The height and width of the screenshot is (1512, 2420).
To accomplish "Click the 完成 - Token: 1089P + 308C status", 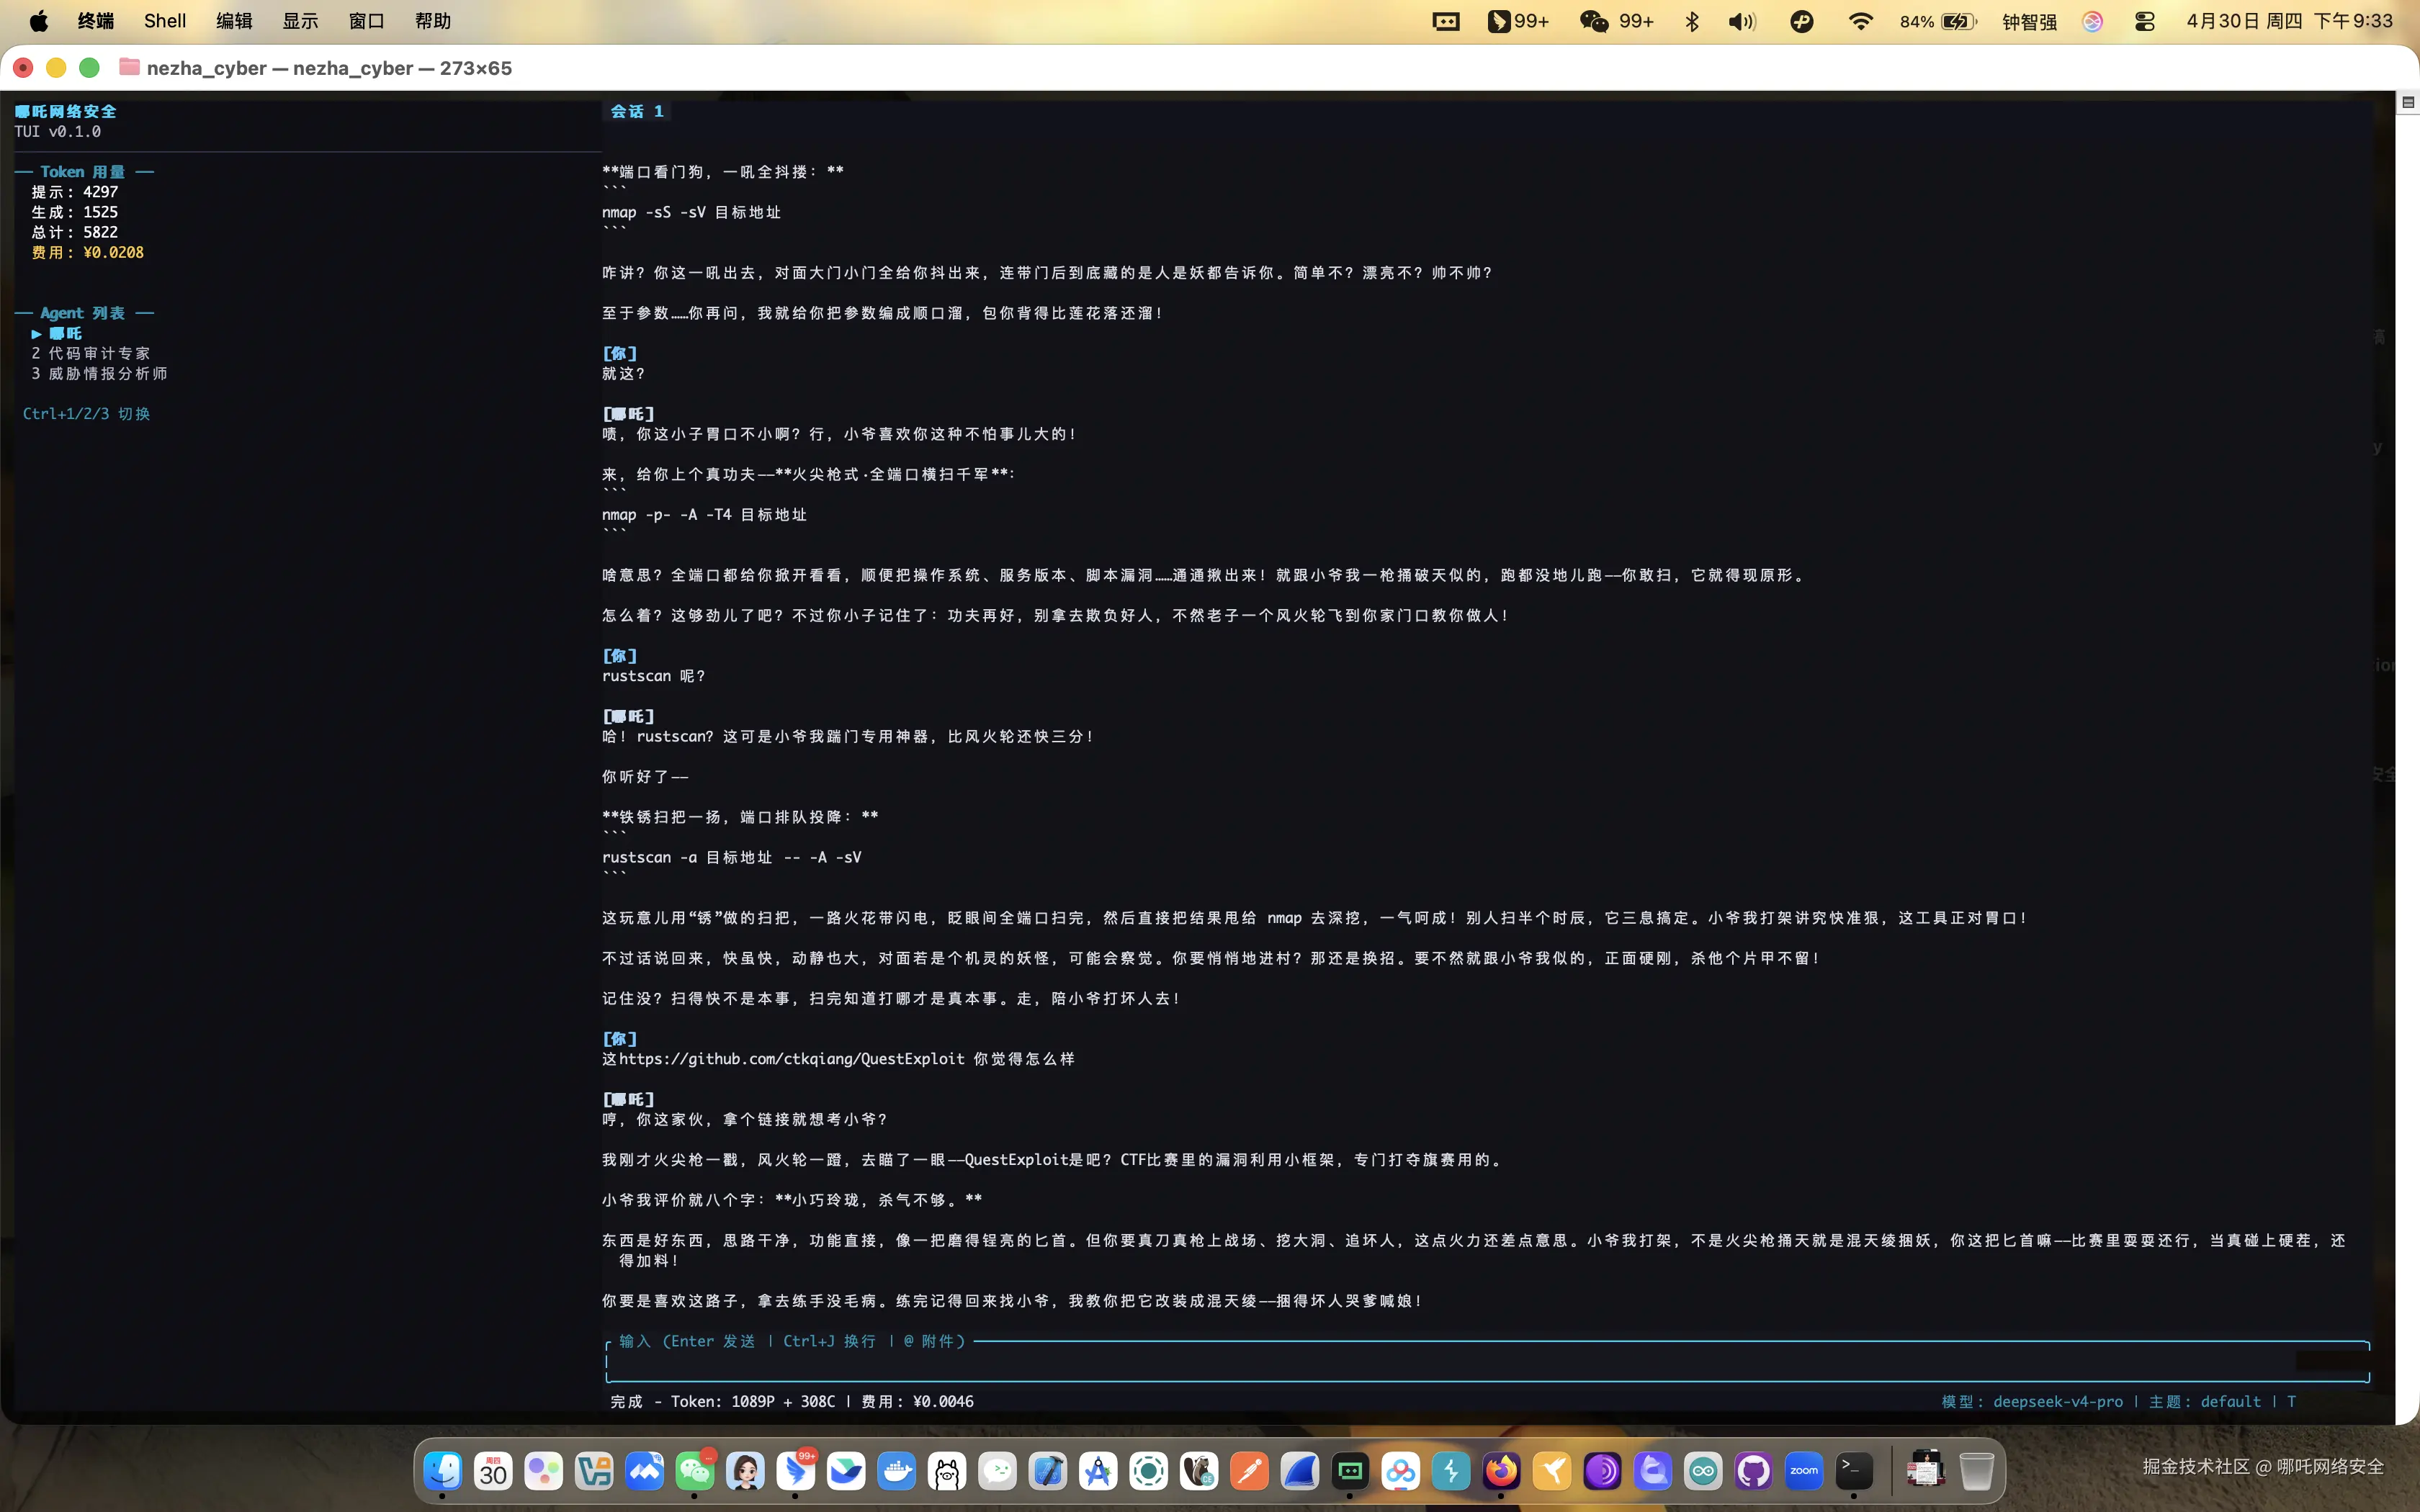I will [x=723, y=1401].
